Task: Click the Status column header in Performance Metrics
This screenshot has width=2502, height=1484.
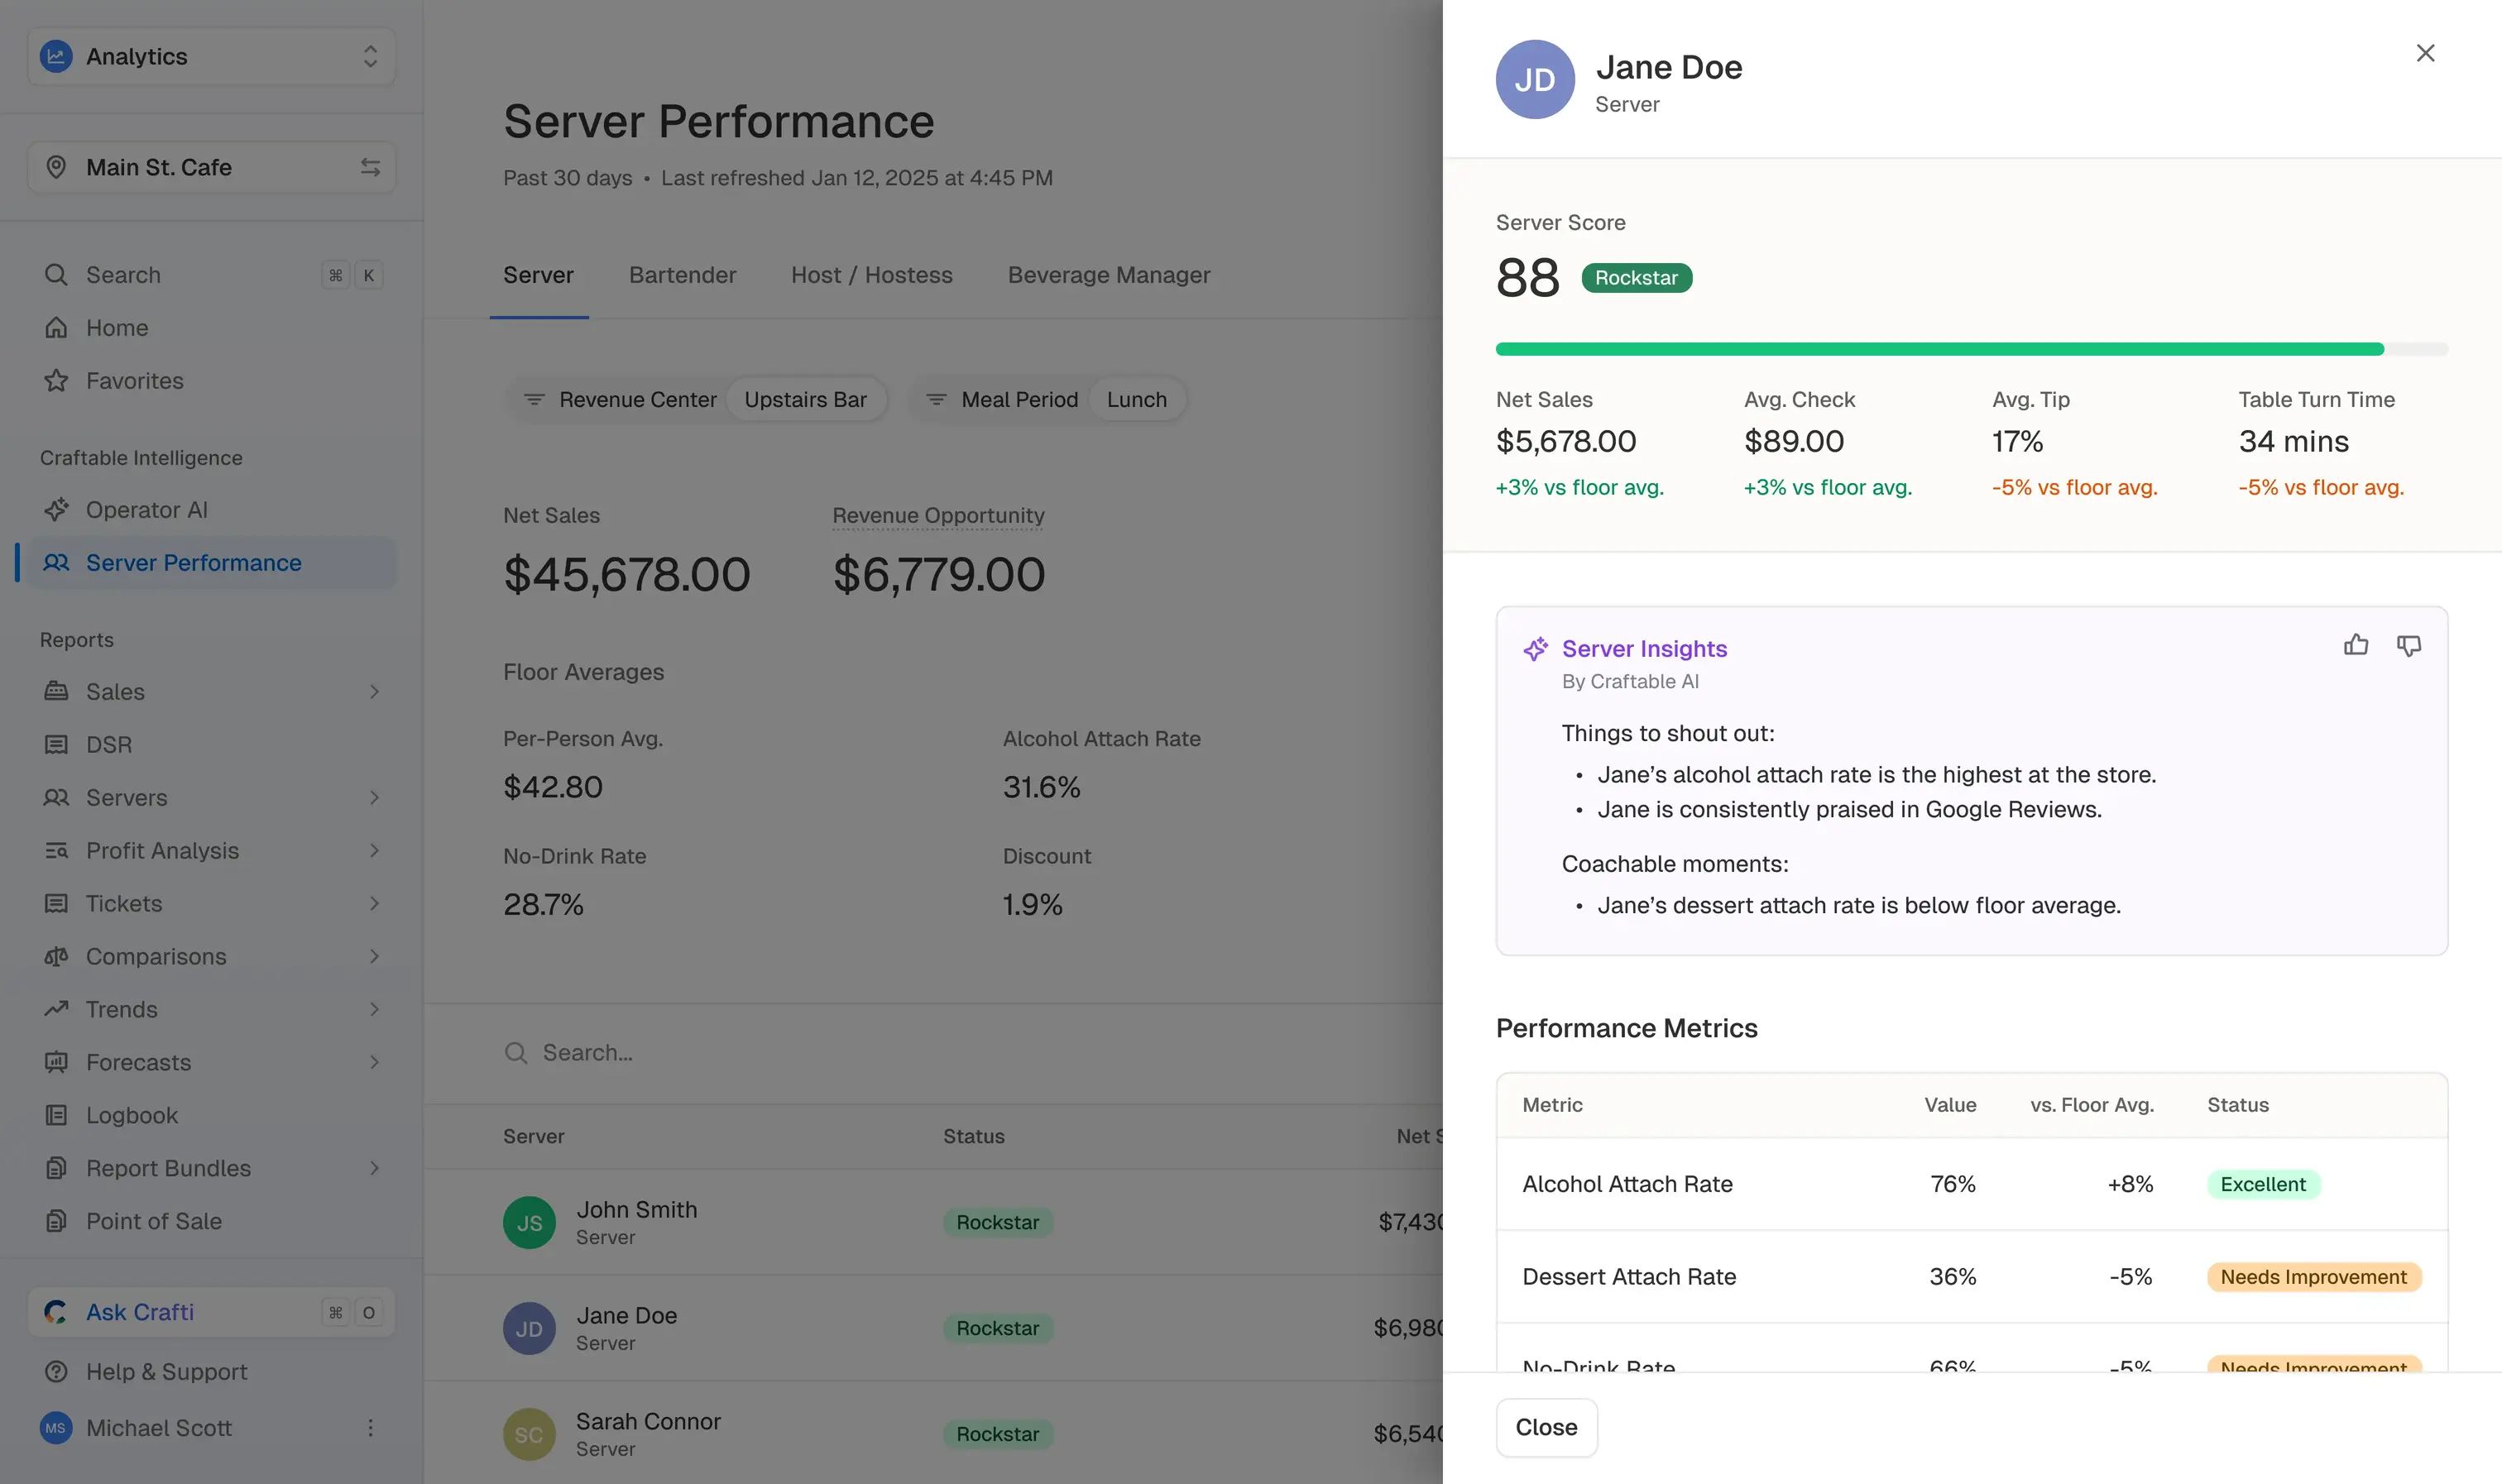Action: click(x=2237, y=1105)
